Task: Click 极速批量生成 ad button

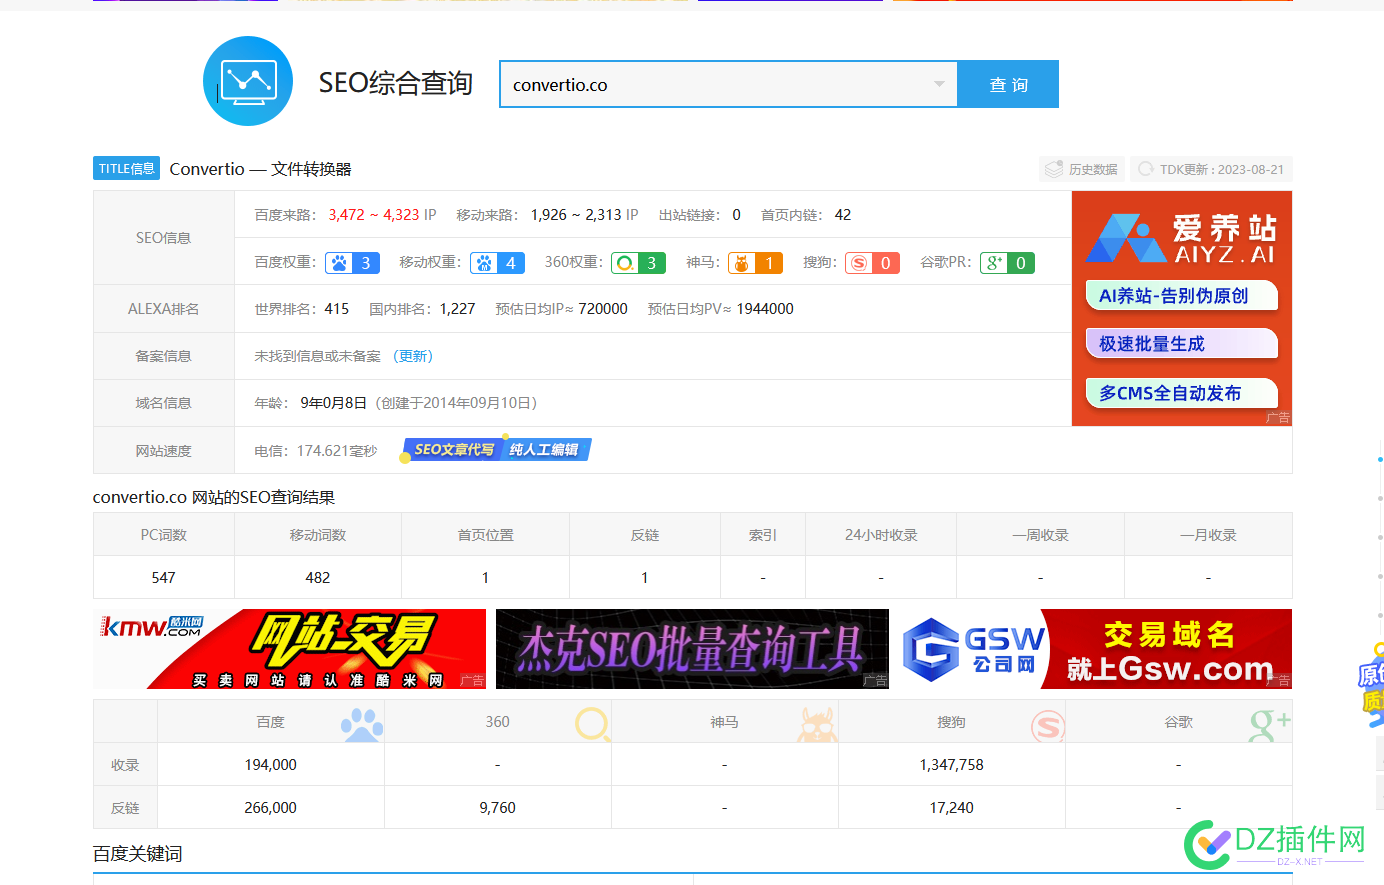Action: [1181, 343]
